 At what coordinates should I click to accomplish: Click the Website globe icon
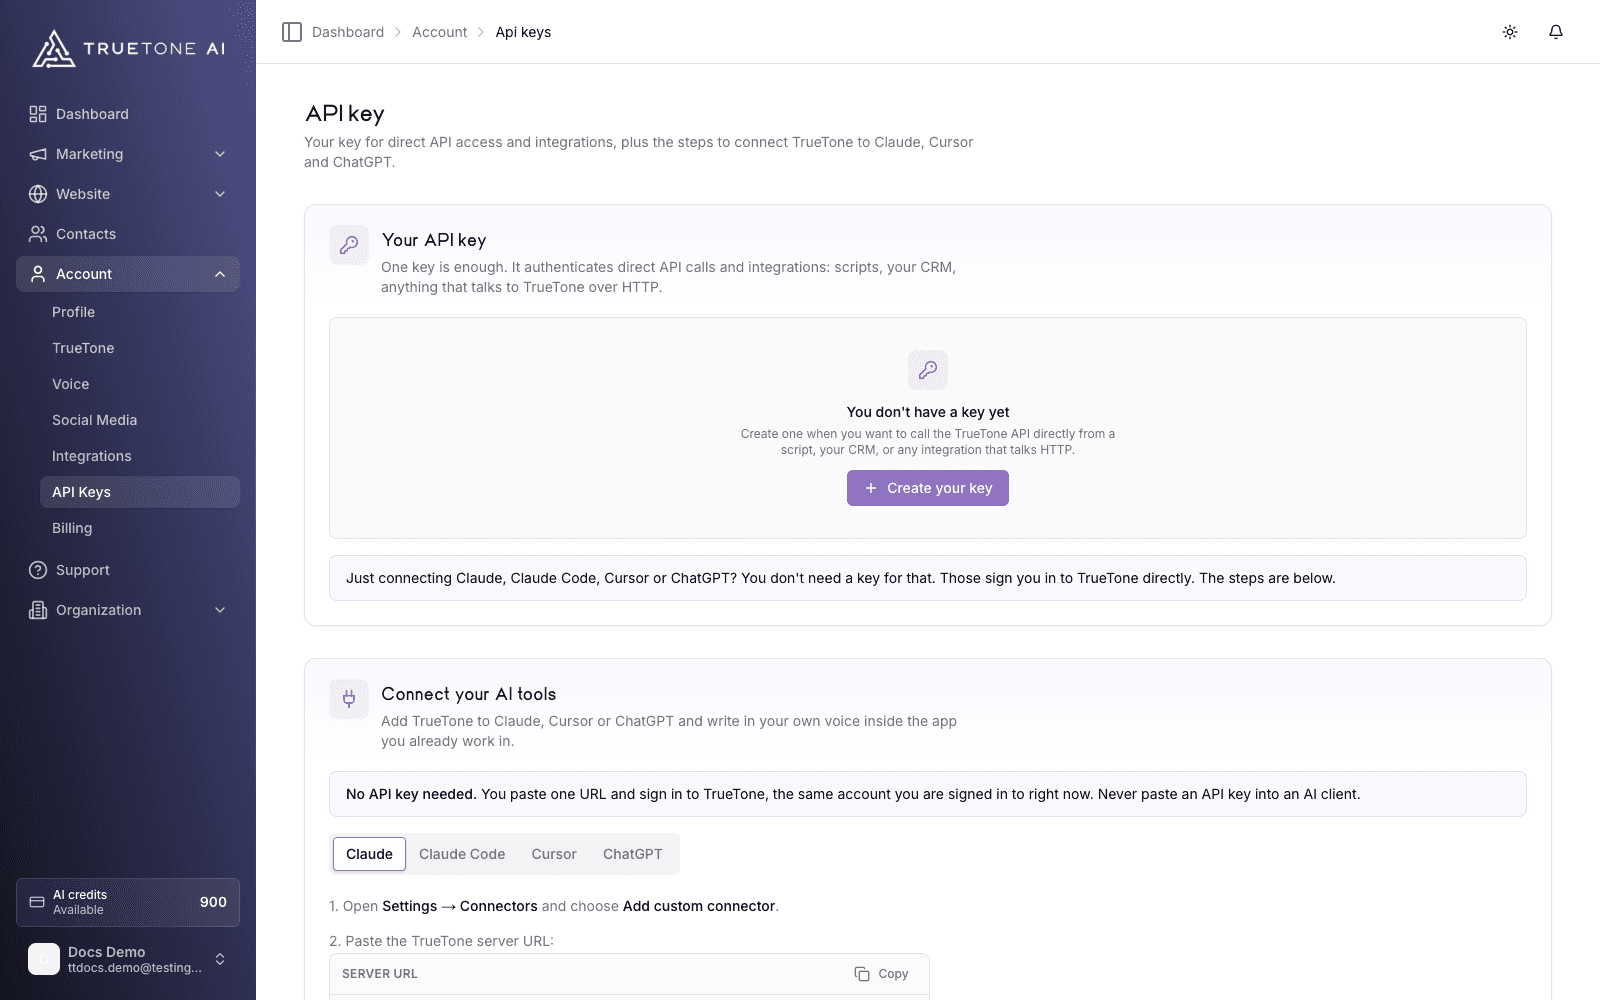[x=38, y=194]
